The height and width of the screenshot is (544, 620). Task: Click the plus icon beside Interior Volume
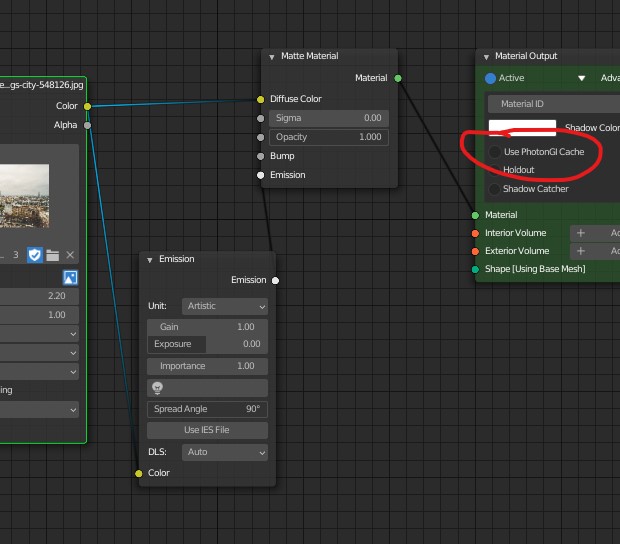(581, 233)
